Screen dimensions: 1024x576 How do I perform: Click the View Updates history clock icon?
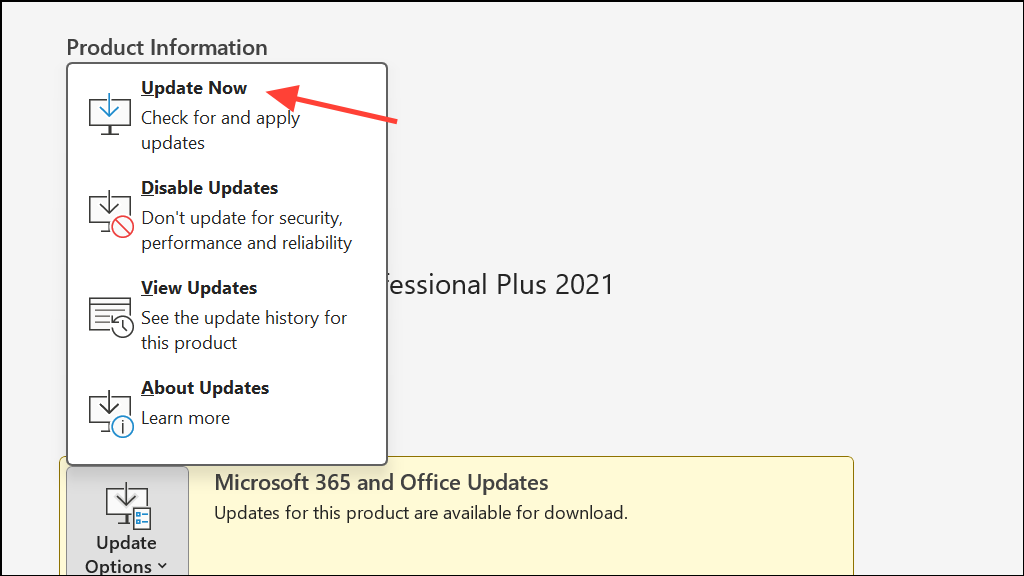click(111, 317)
